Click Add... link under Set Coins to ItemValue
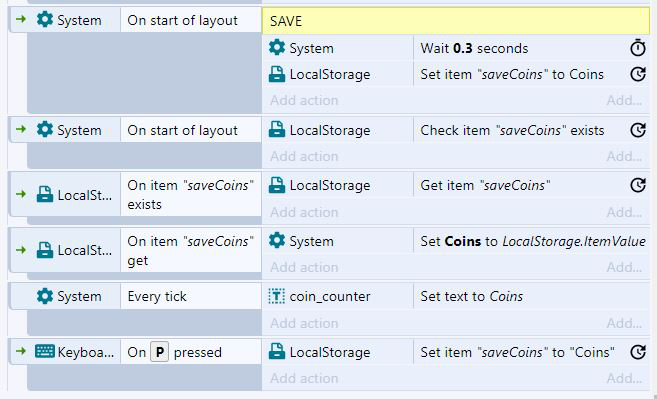This screenshot has width=657, height=399. click(624, 267)
